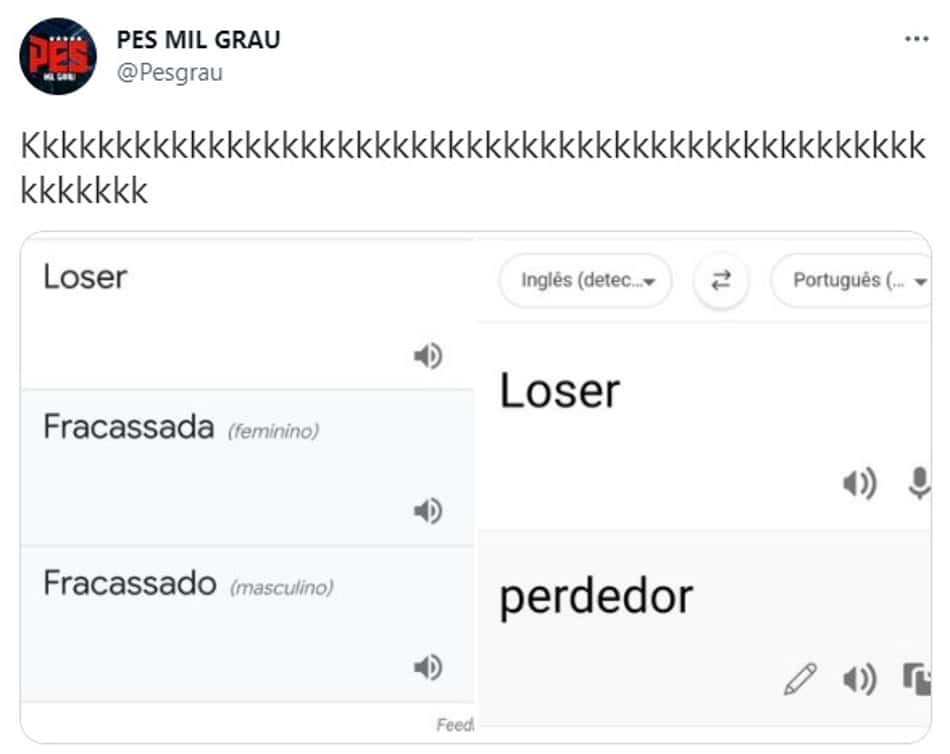Image resolution: width=950 pixels, height=754 pixels.
Task: Click the Loser text field on the right
Action: 559,390
